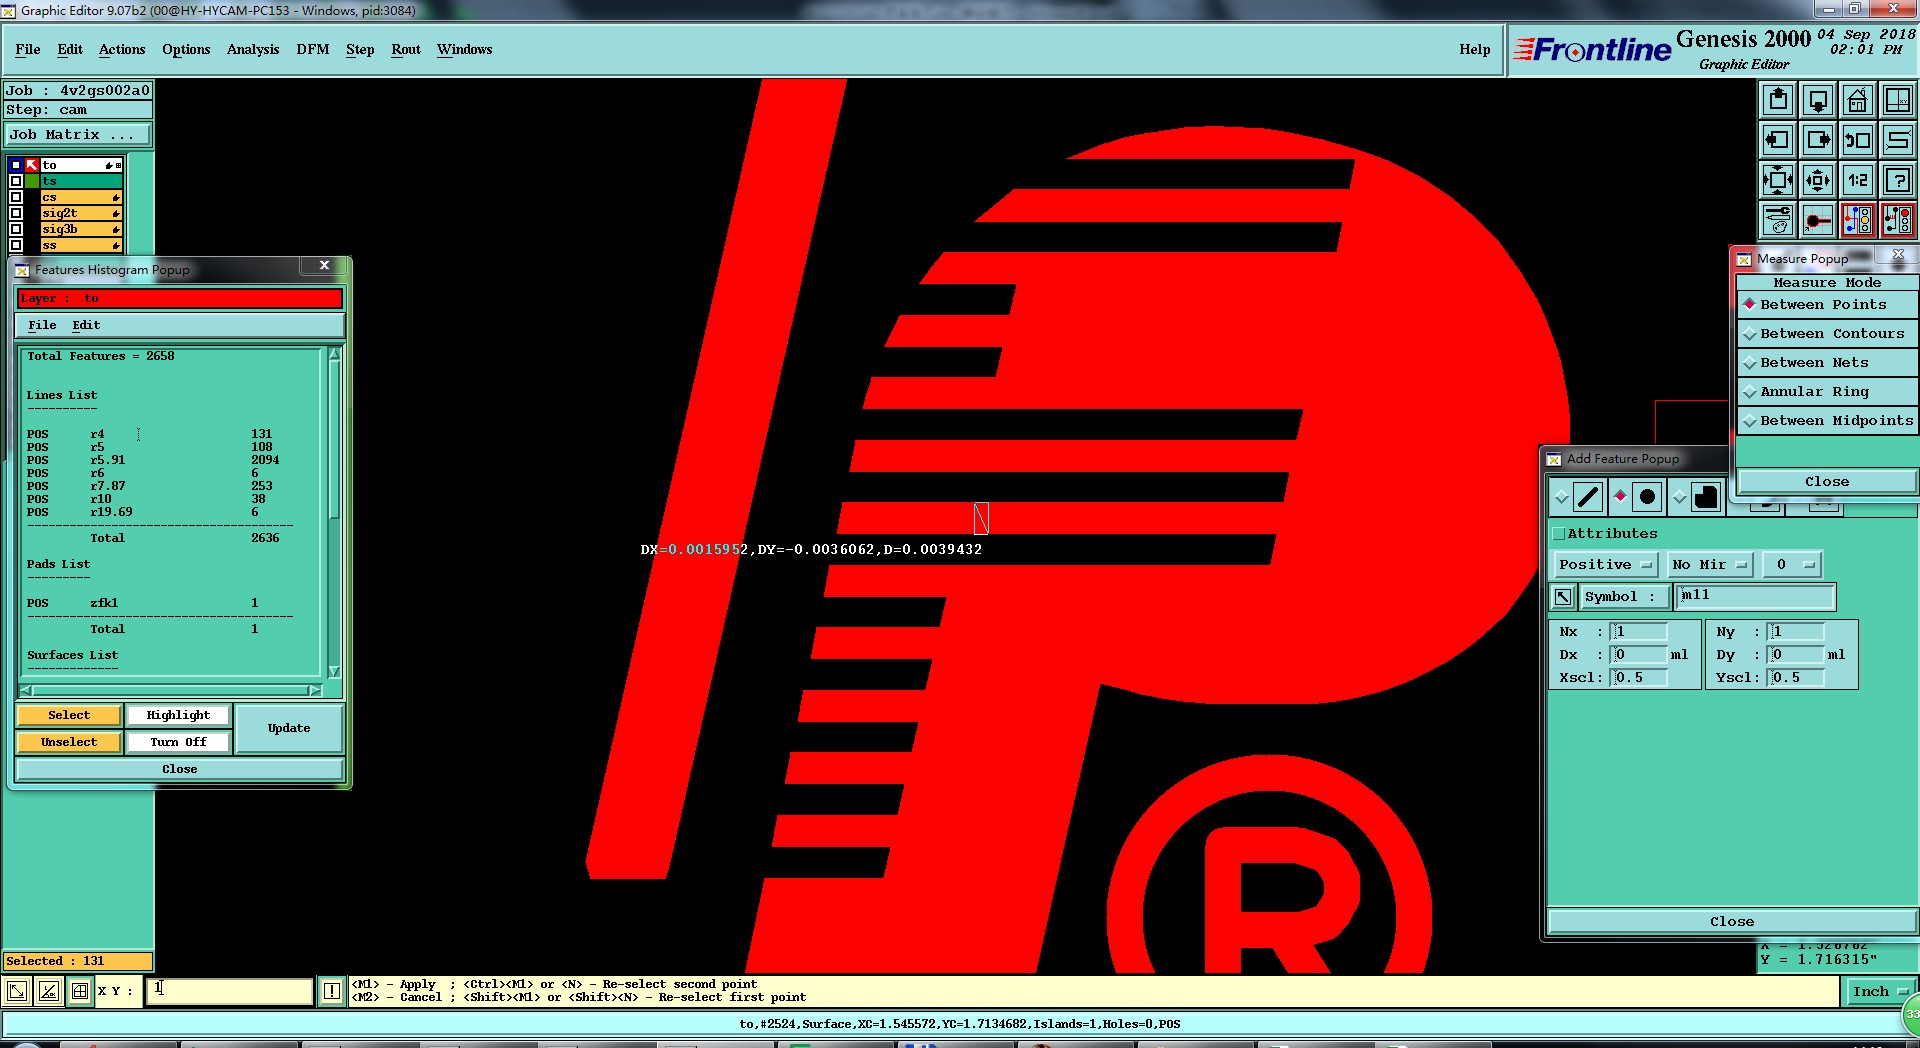
Task: Open the Actions menu
Action: click(x=122, y=50)
